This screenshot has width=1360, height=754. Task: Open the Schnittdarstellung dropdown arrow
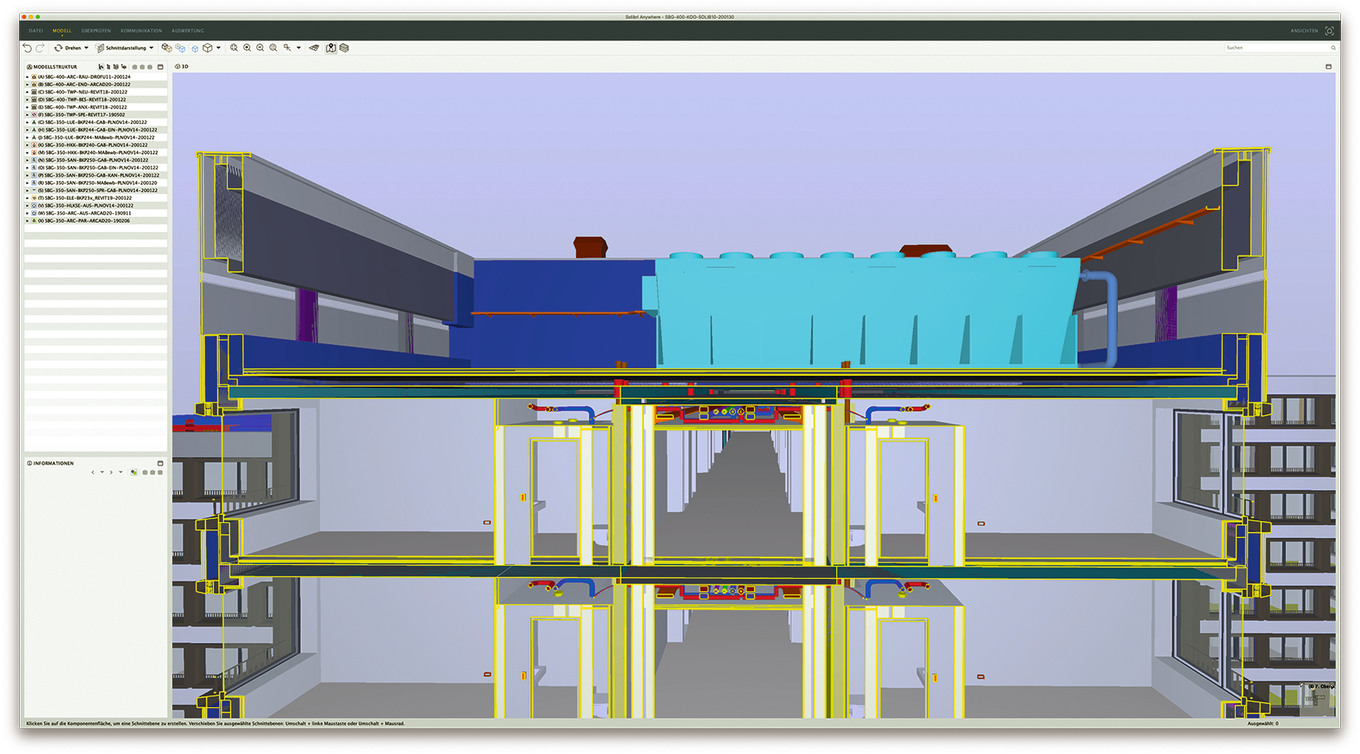[151, 48]
